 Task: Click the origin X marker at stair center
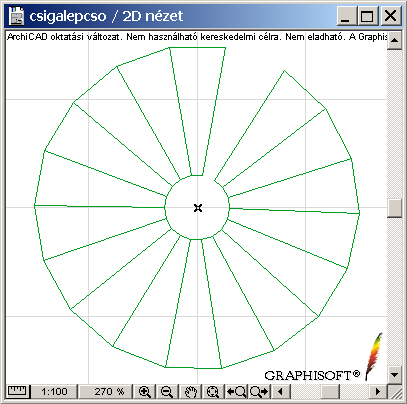point(198,208)
